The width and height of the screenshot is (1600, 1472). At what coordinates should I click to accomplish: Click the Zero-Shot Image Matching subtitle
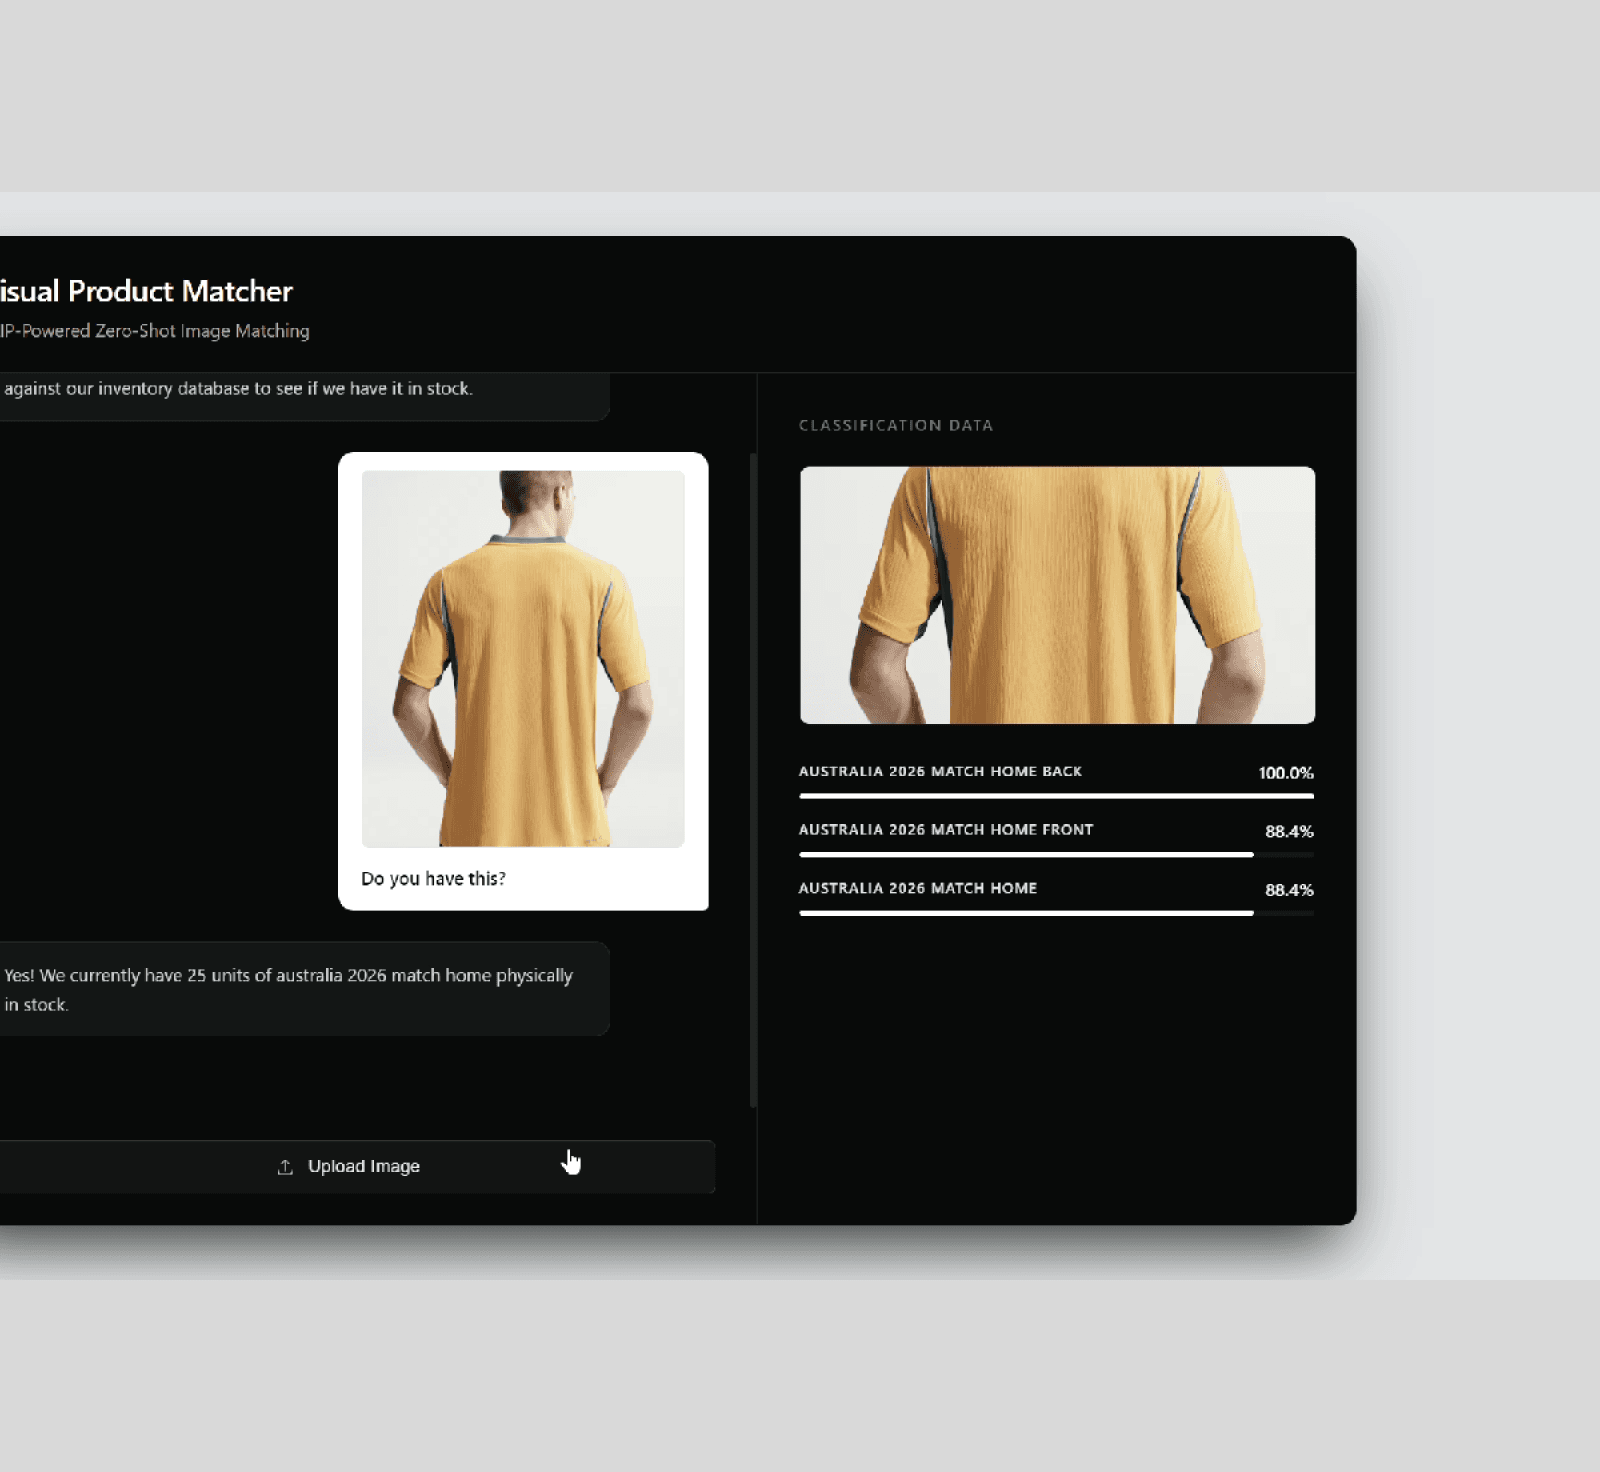pyautogui.click(x=154, y=331)
